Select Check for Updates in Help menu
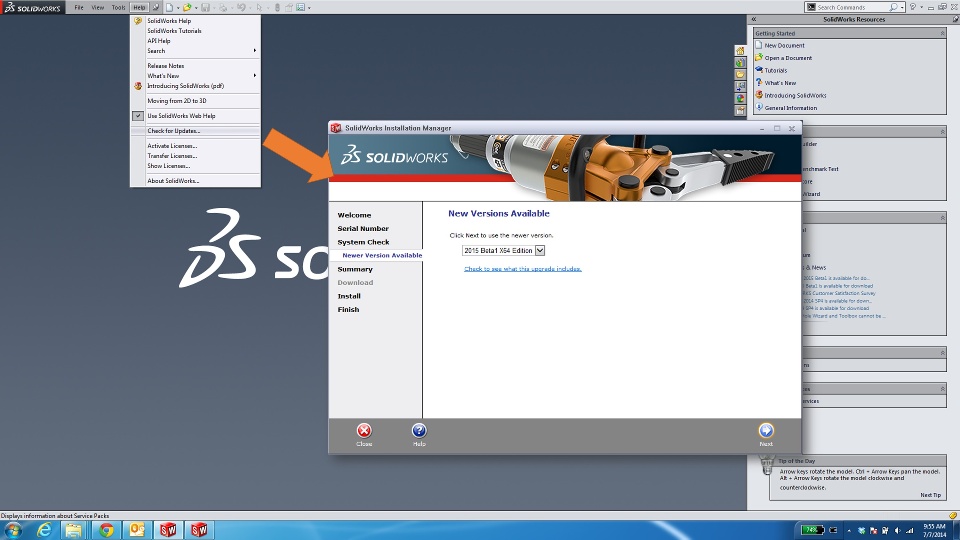 (195, 131)
